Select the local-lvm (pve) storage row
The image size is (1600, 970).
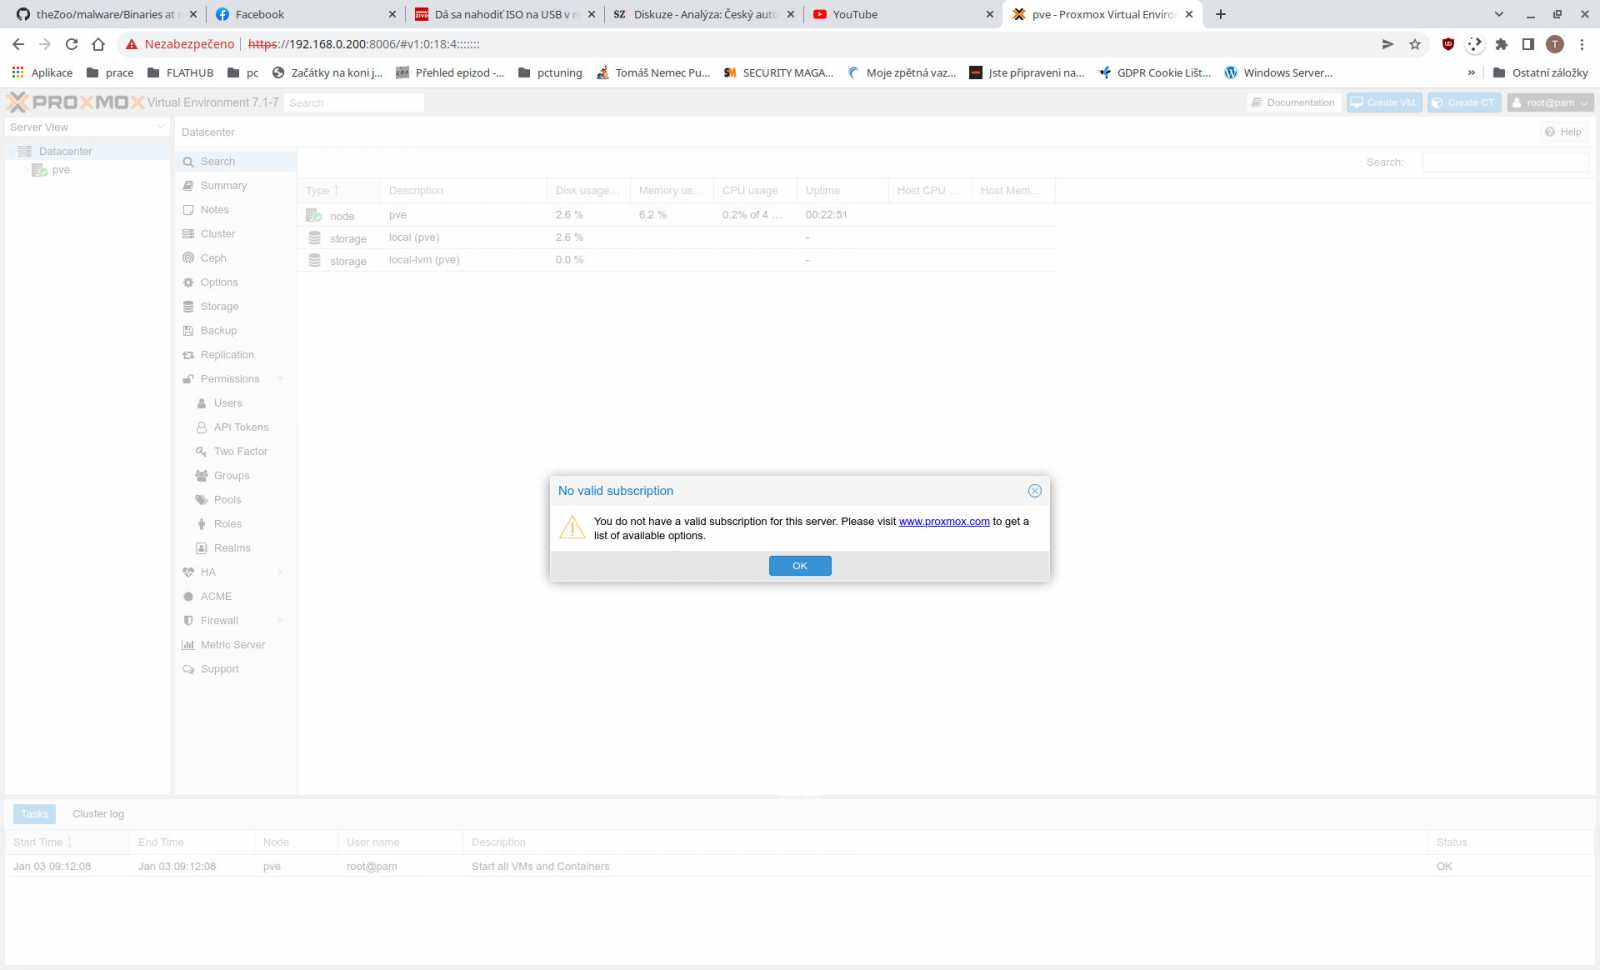tap(676, 260)
